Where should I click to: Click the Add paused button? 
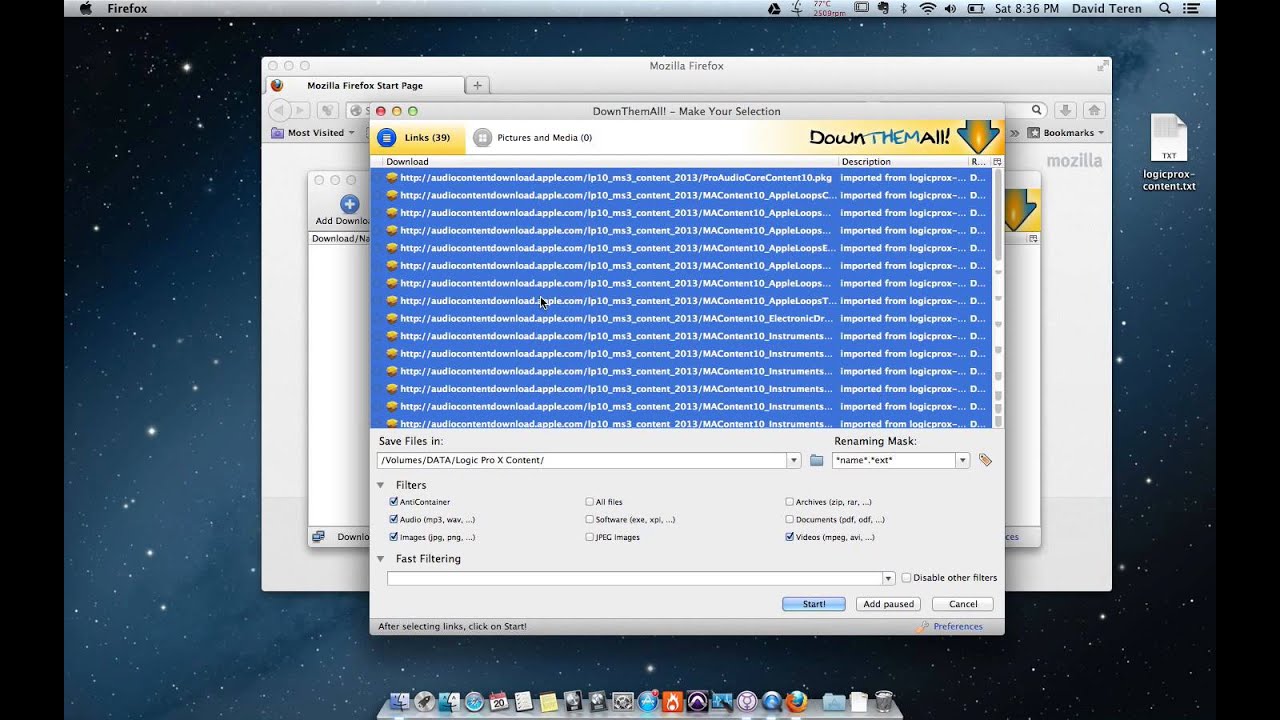(x=888, y=604)
